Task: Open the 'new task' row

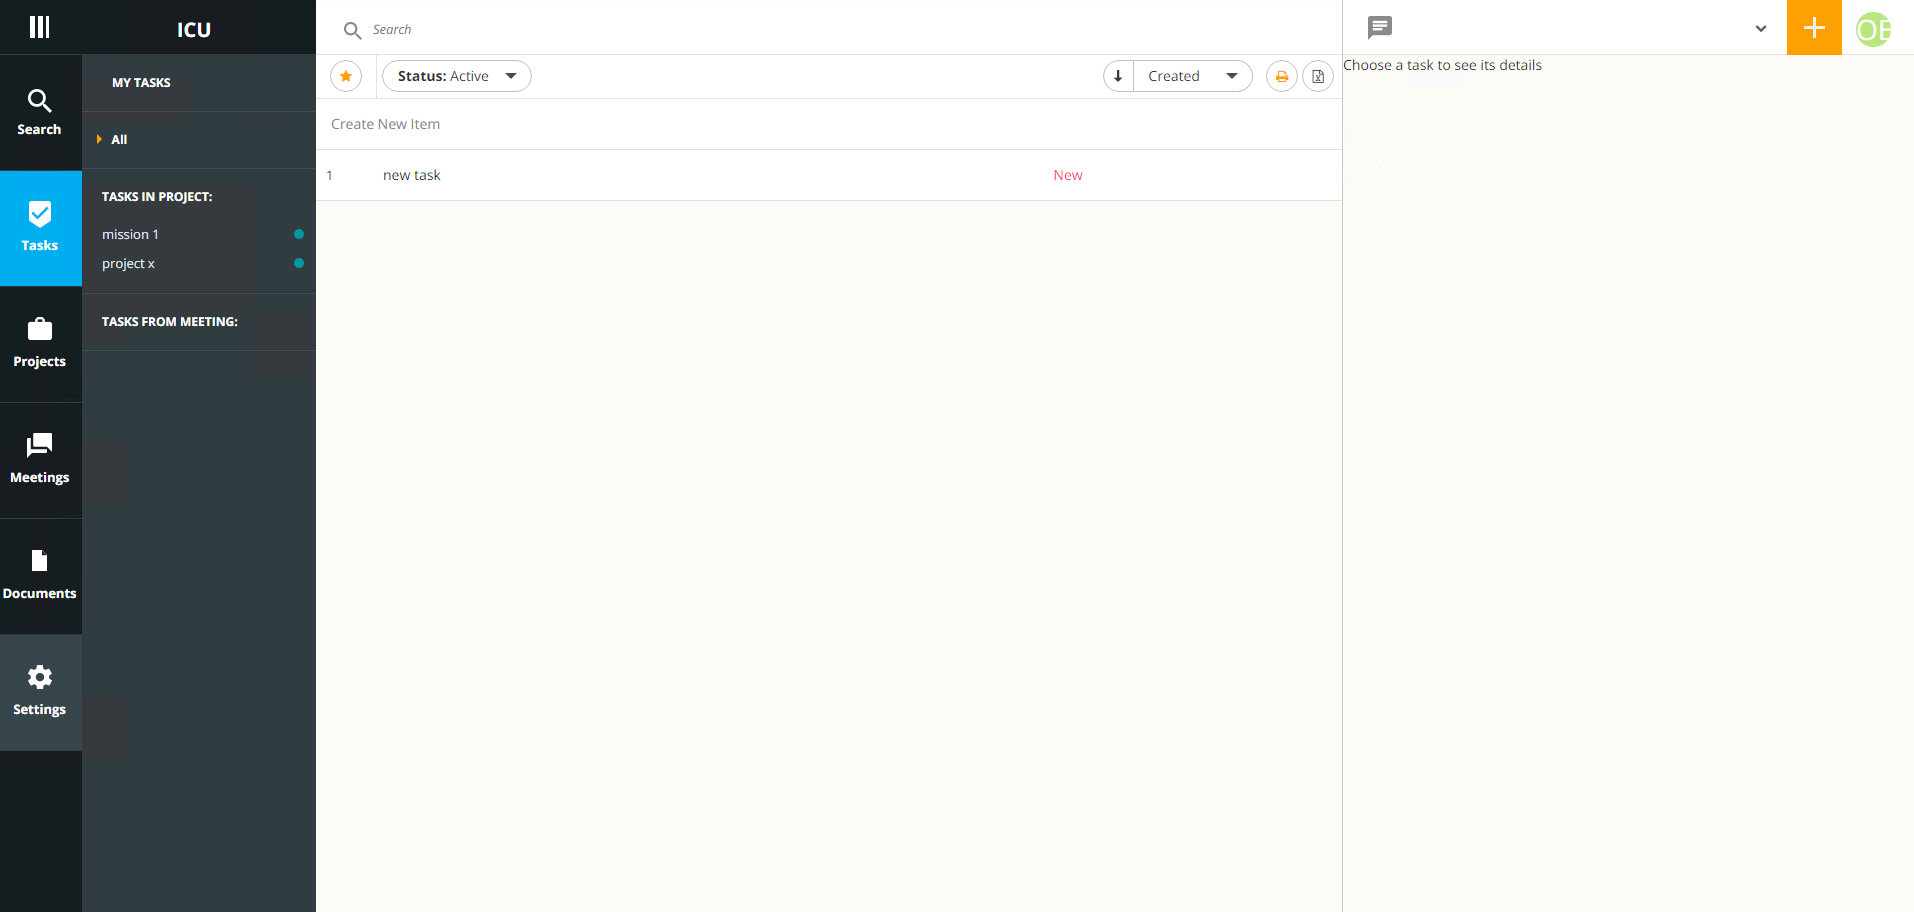Action: [829, 175]
